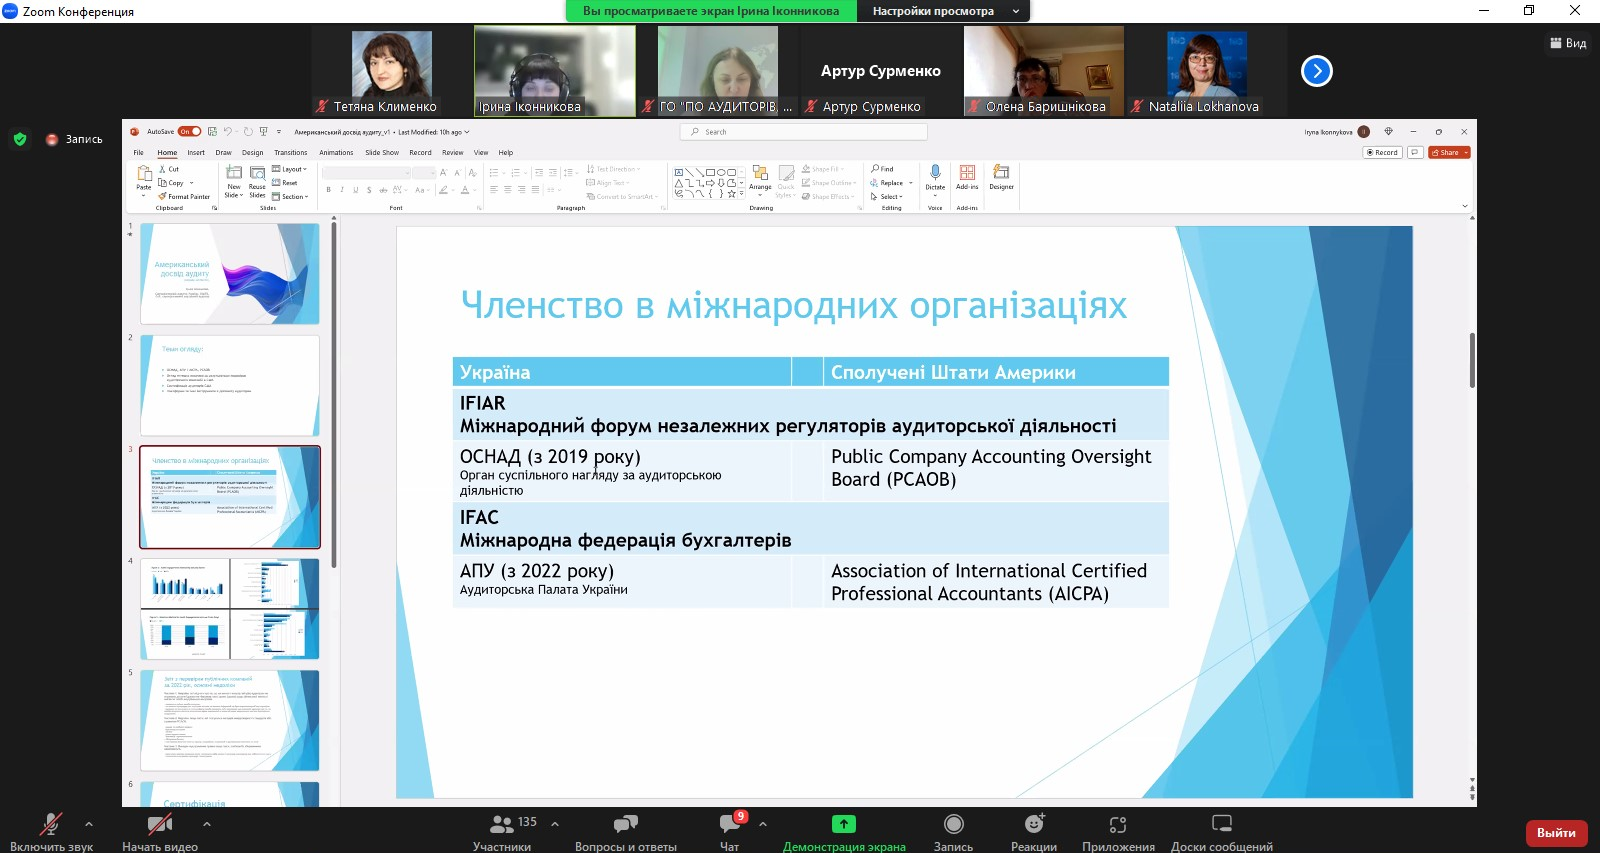1600x853 pixels.
Task: Select Тетяна Клименко participant video tile
Action: (391, 71)
